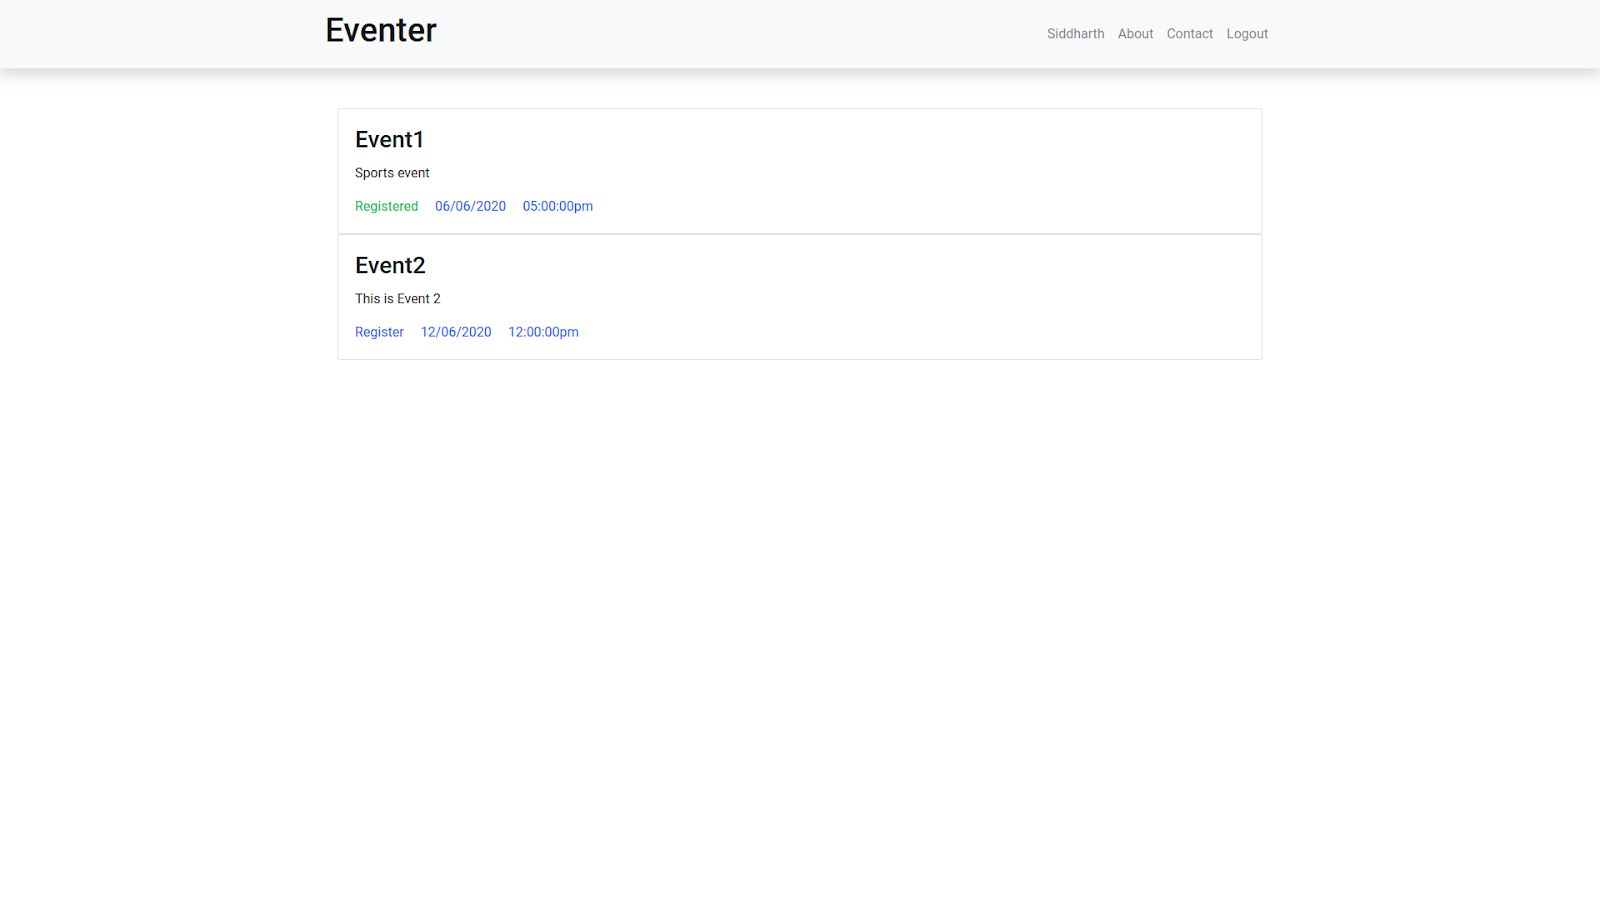Click the date 12/06/2020
The height and width of the screenshot is (900, 1600).
click(456, 332)
